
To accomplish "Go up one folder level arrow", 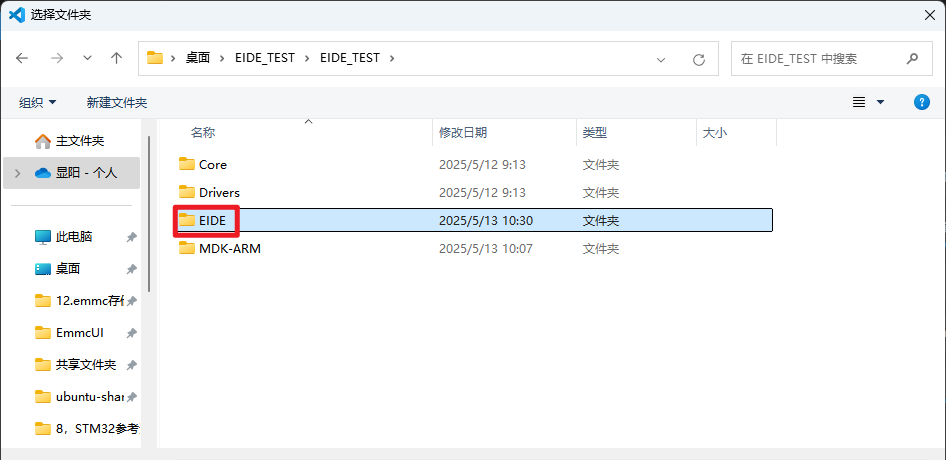I will [x=116, y=58].
